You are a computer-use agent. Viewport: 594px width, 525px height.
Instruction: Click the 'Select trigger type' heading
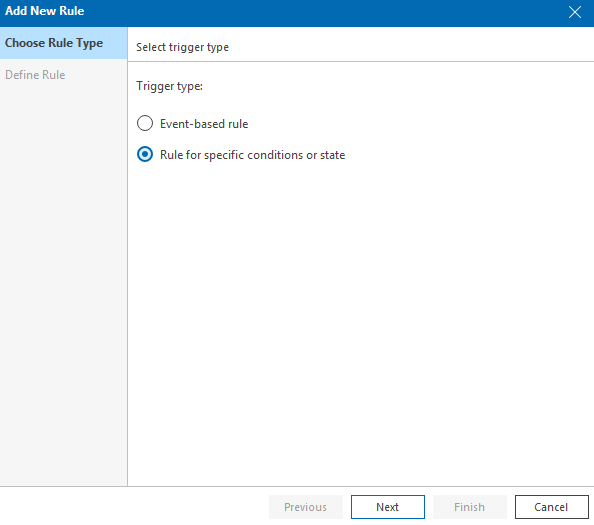click(x=182, y=47)
